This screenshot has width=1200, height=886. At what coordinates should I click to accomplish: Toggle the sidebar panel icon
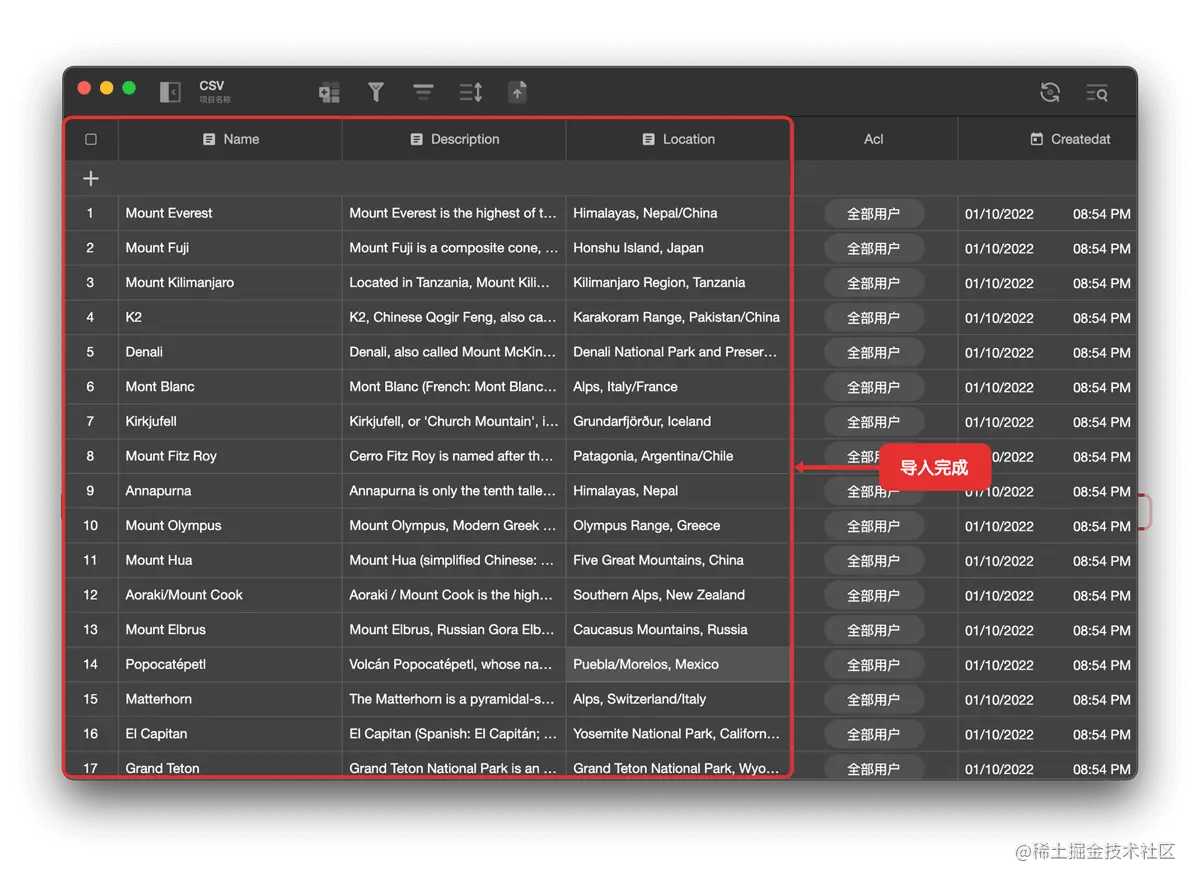coord(170,92)
